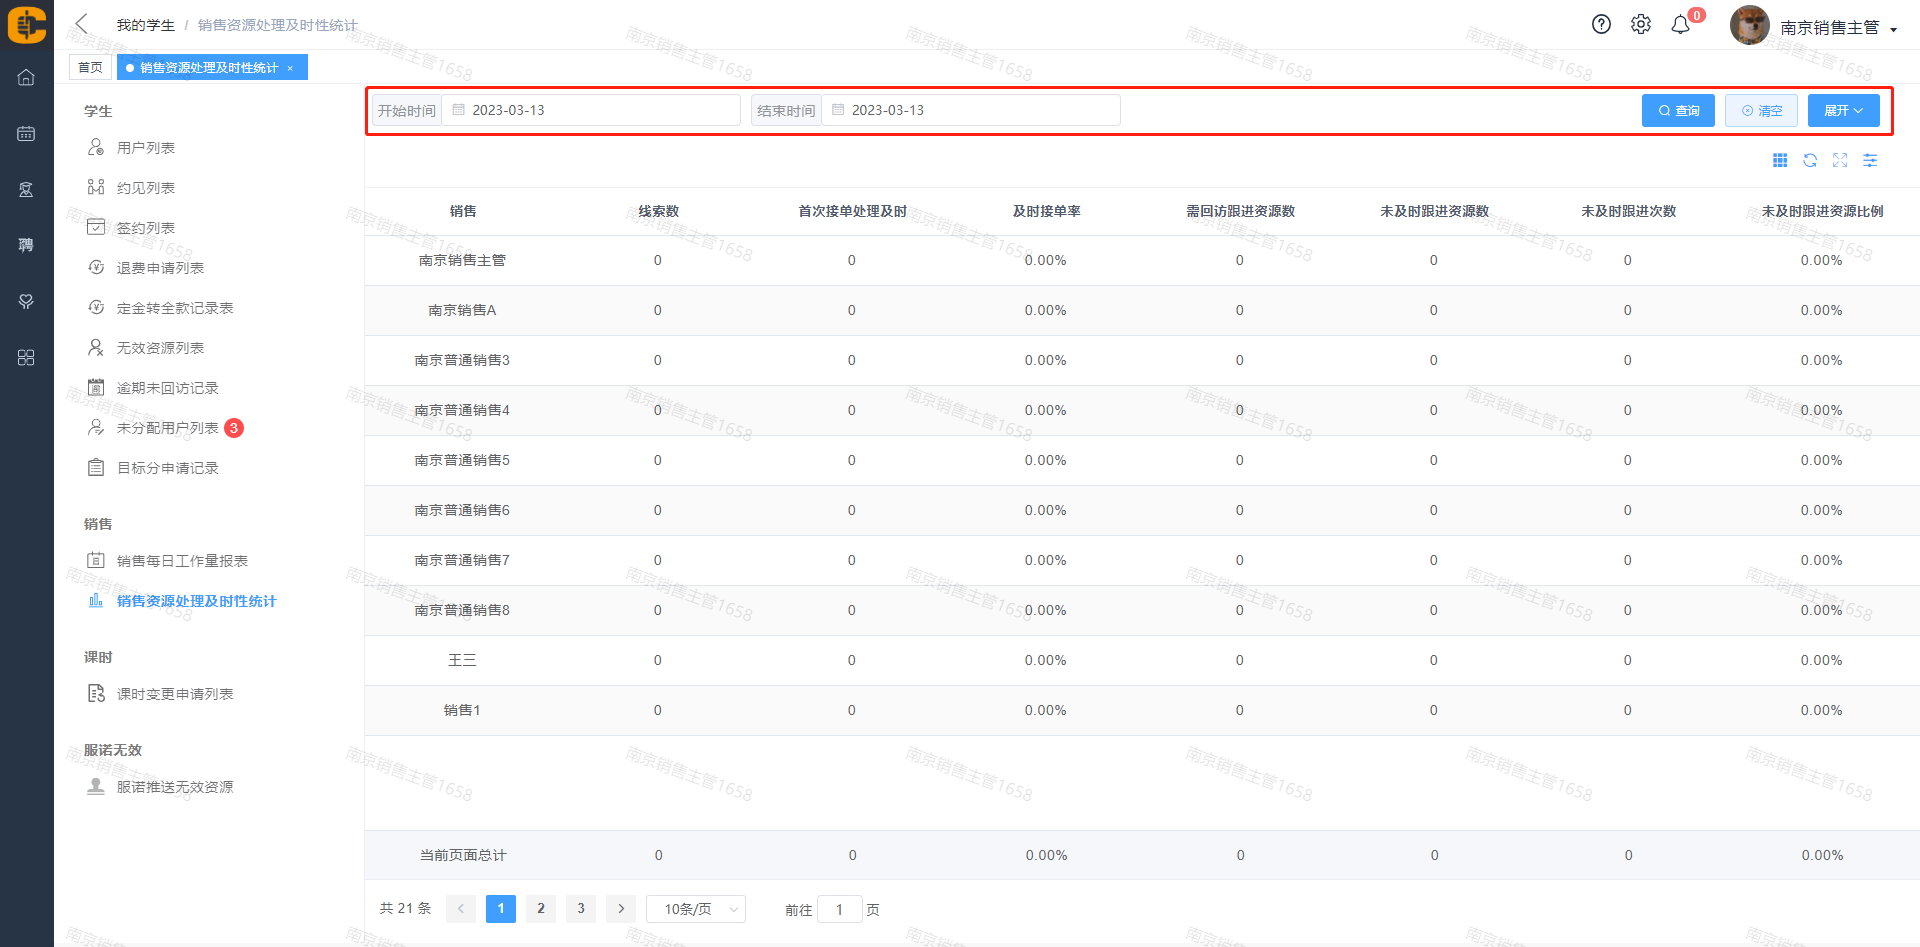This screenshot has width=1920, height=947.
Task: Open the settings gear icon
Action: [x=1641, y=25]
